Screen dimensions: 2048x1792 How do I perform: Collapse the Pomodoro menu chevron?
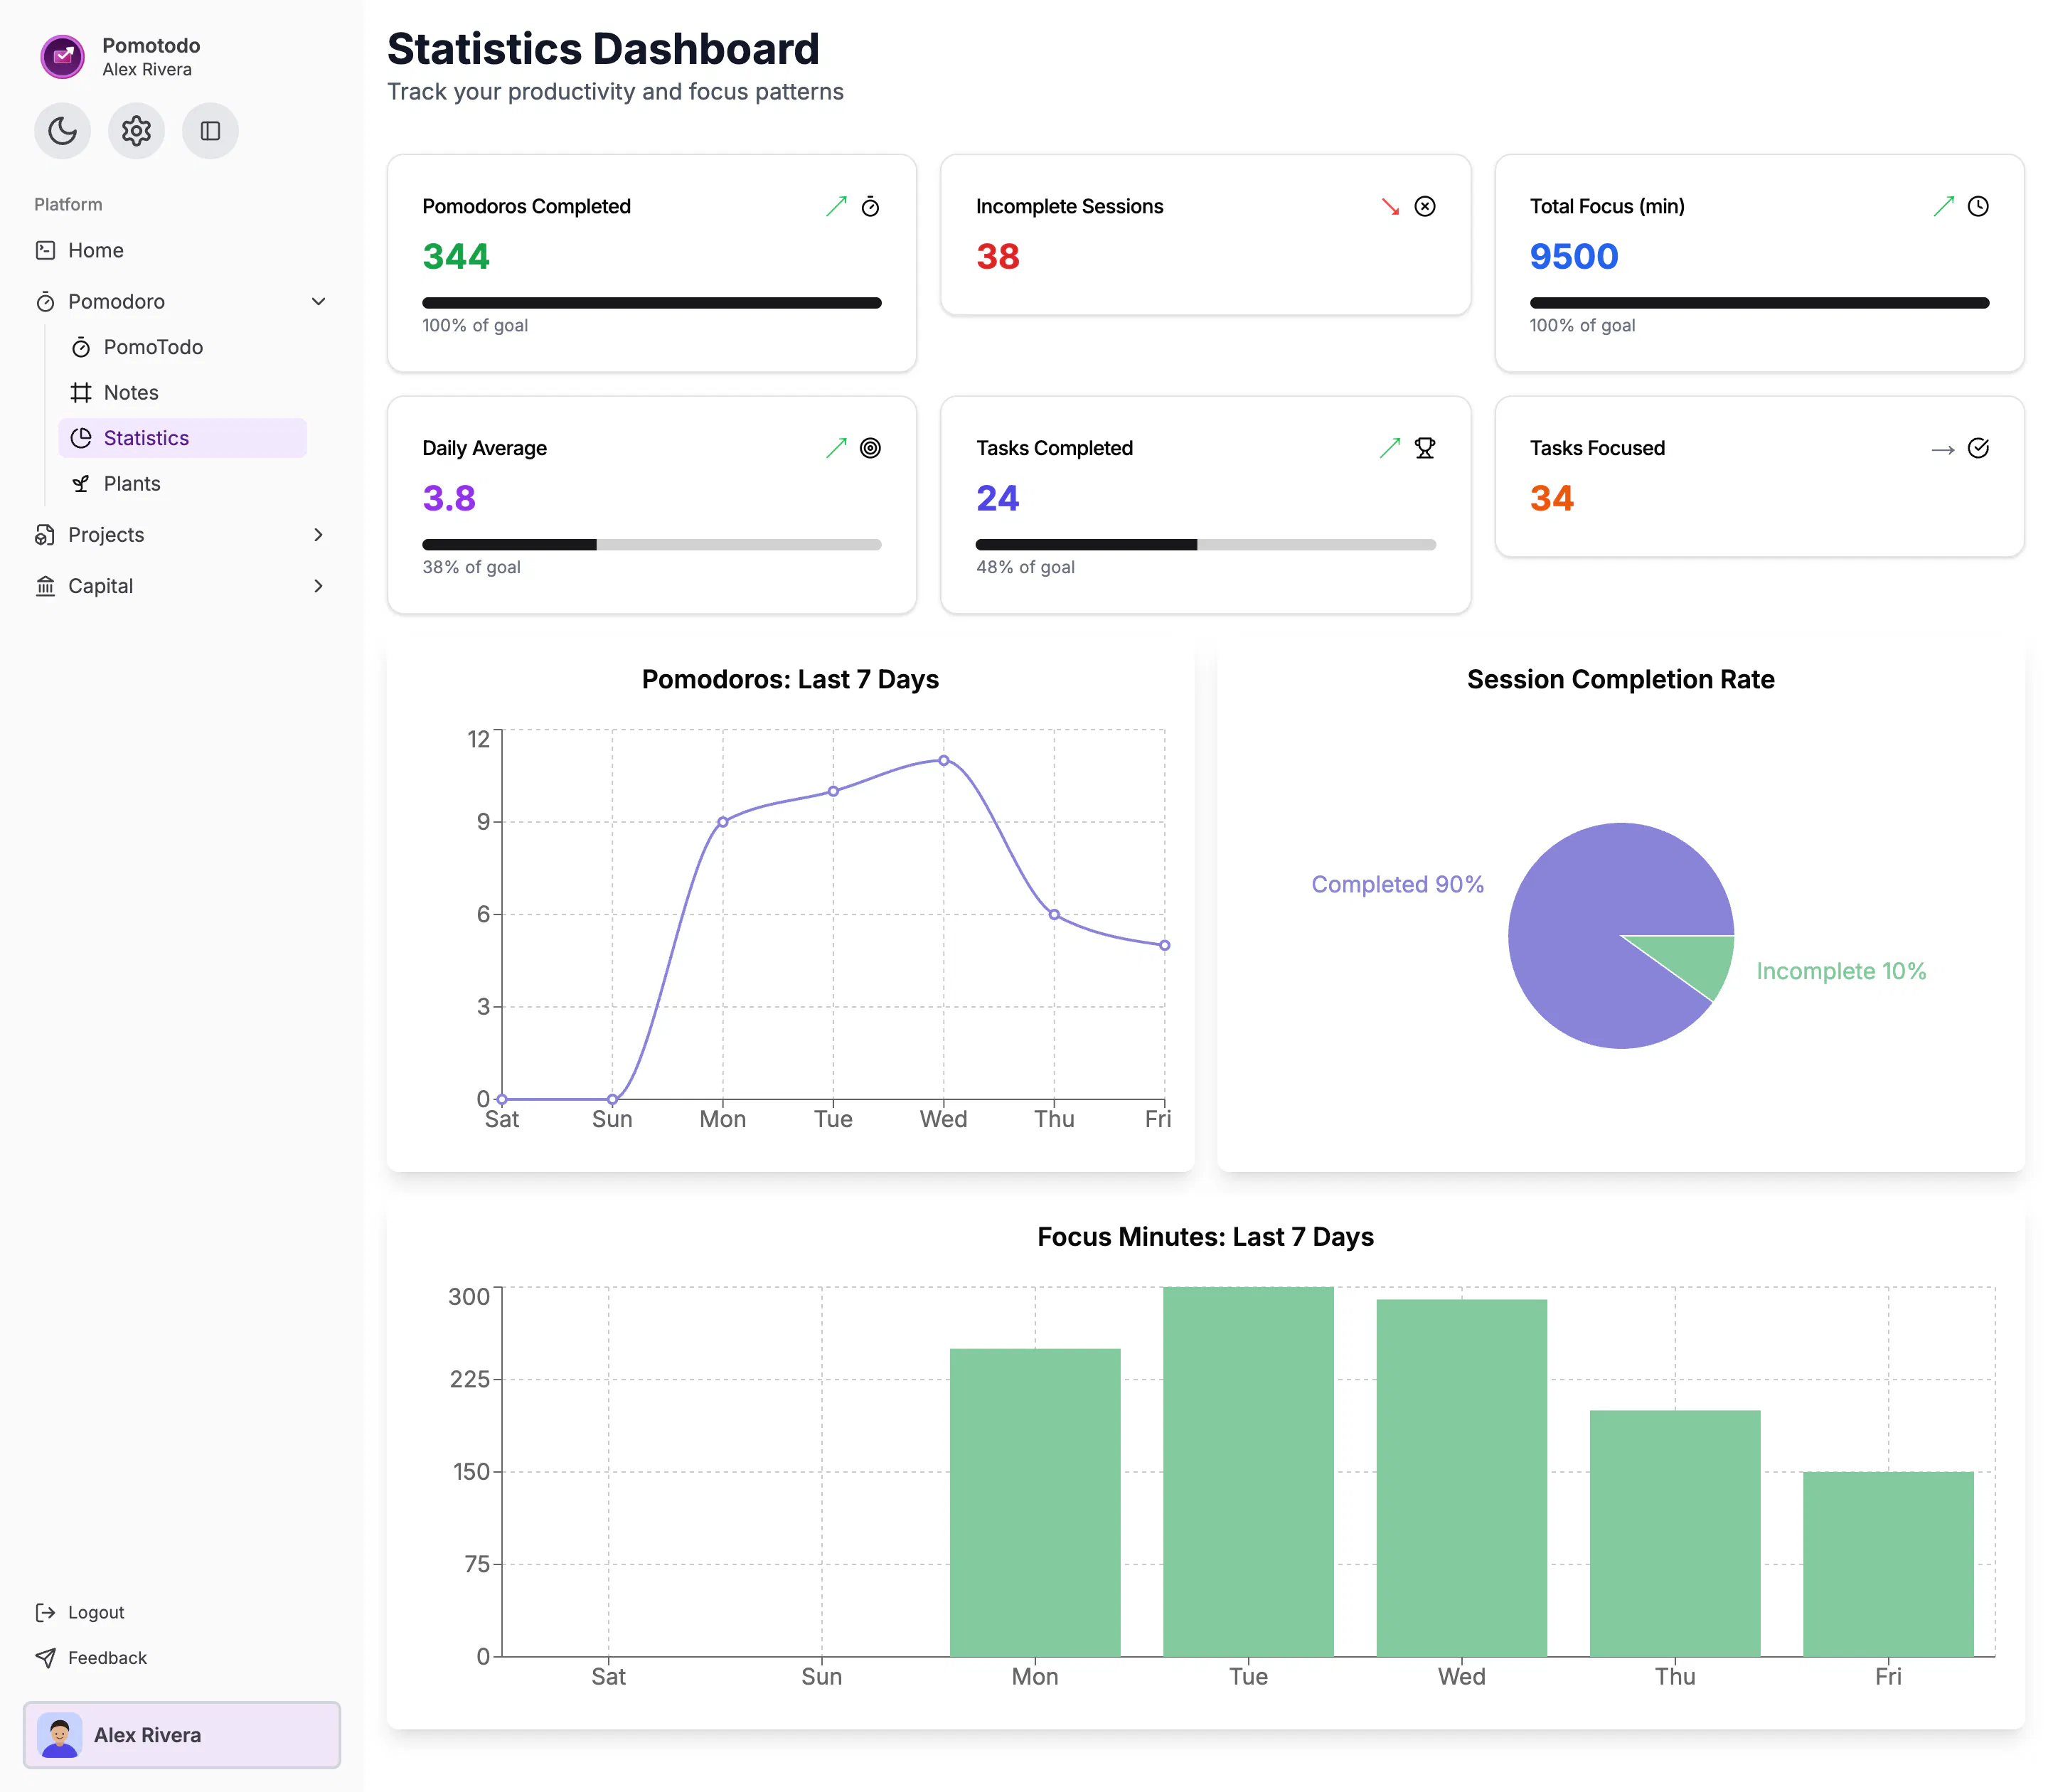click(318, 302)
